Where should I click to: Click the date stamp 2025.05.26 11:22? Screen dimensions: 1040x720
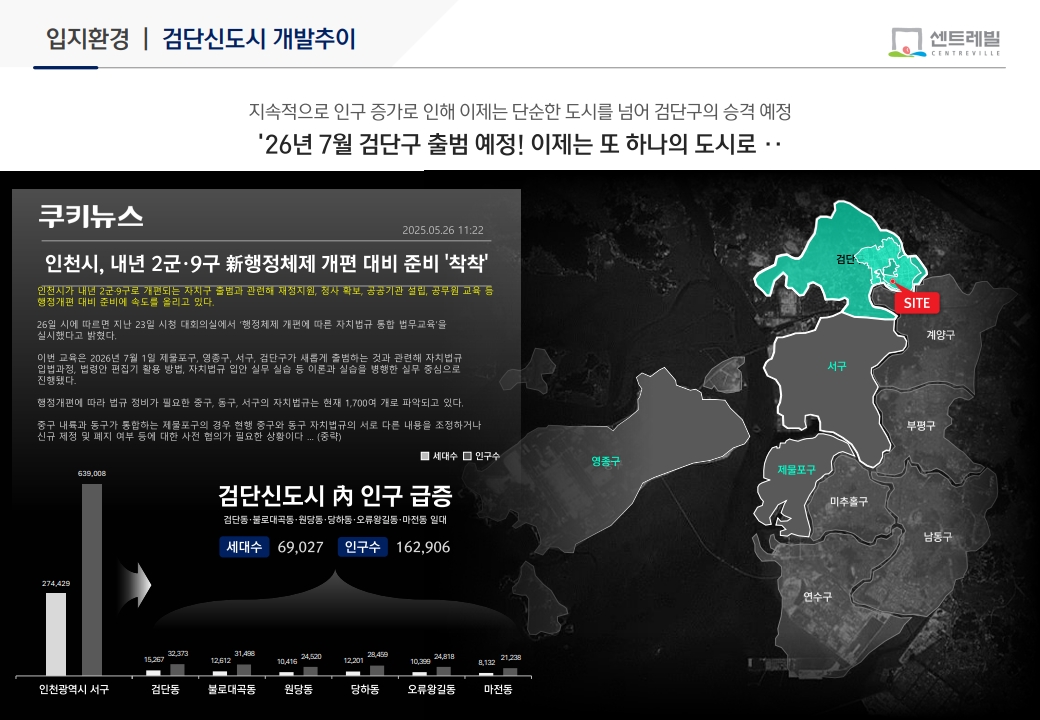442,230
